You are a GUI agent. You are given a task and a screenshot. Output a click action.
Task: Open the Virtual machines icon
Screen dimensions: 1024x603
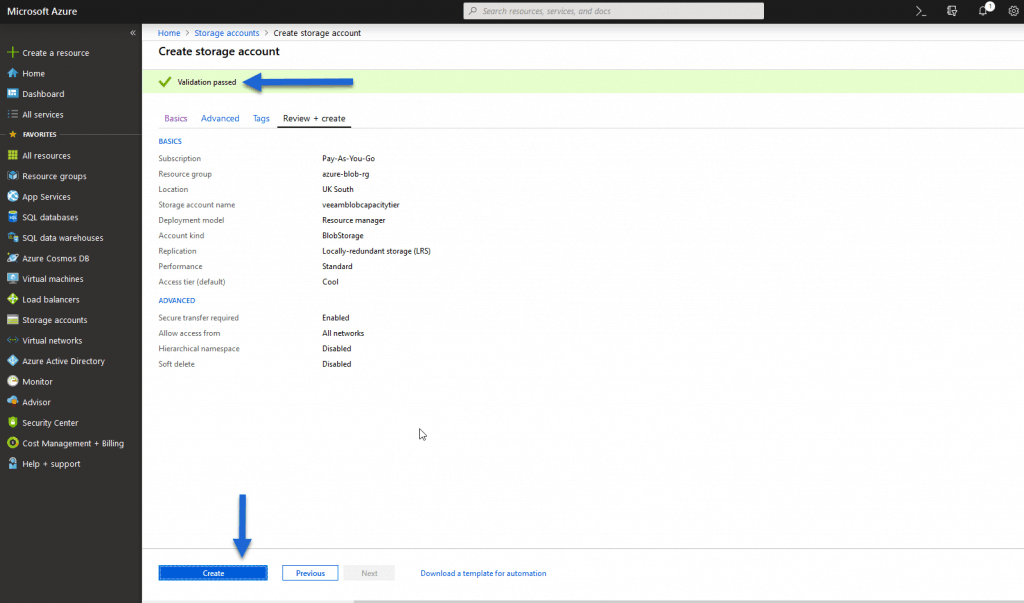12,278
